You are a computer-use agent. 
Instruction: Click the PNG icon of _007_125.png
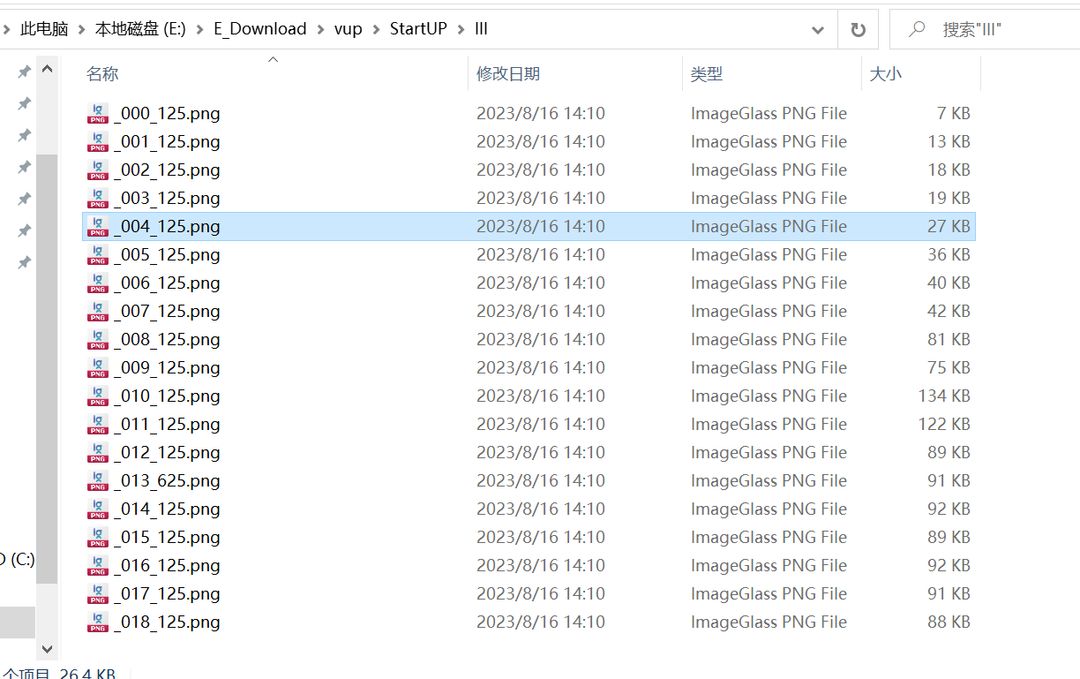(98, 311)
